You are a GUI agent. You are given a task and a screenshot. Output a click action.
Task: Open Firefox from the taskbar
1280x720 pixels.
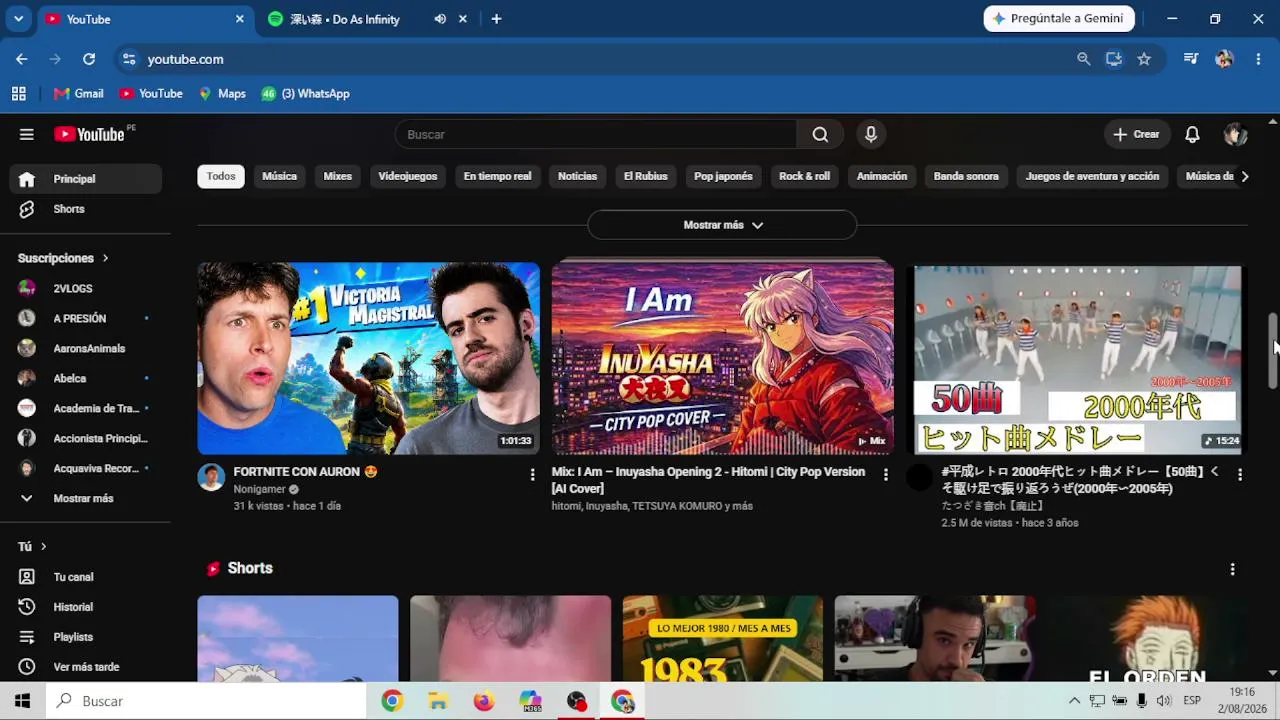(484, 701)
